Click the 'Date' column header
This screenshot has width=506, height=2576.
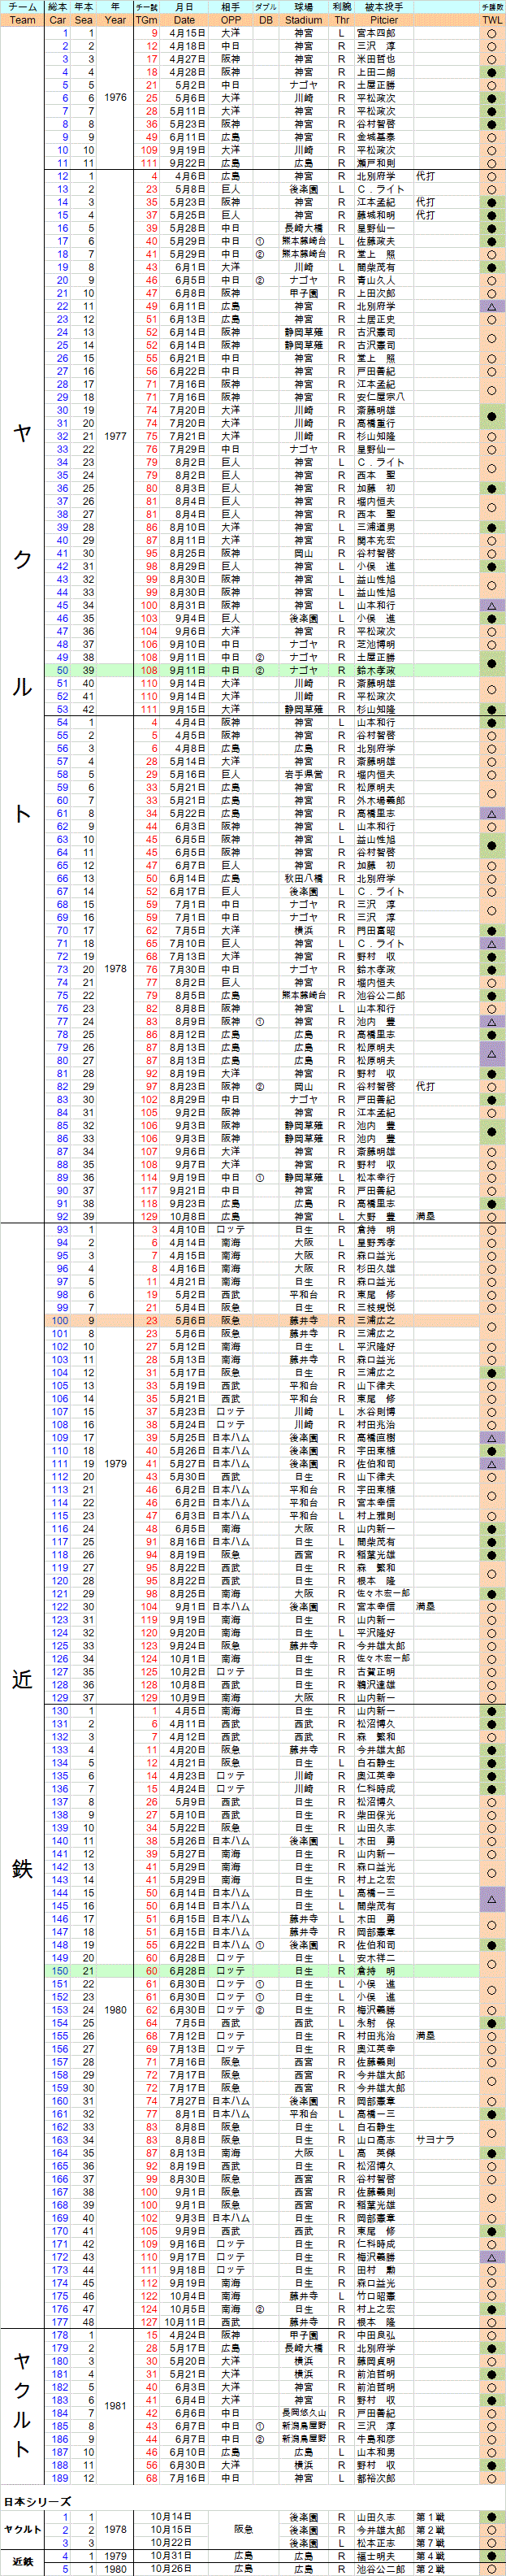coord(184,20)
